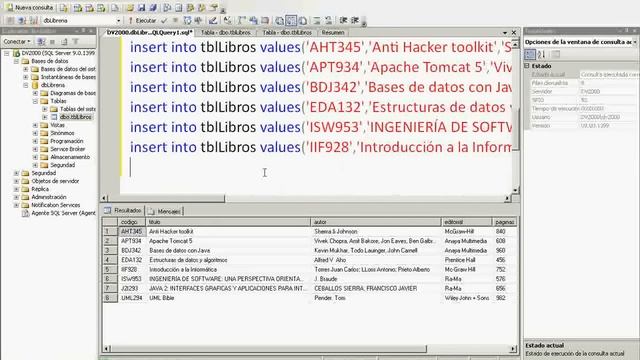Collapse the Bases de datos folder
Image resolution: width=640 pixels, height=360 pixels.
click(x=16, y=61)
